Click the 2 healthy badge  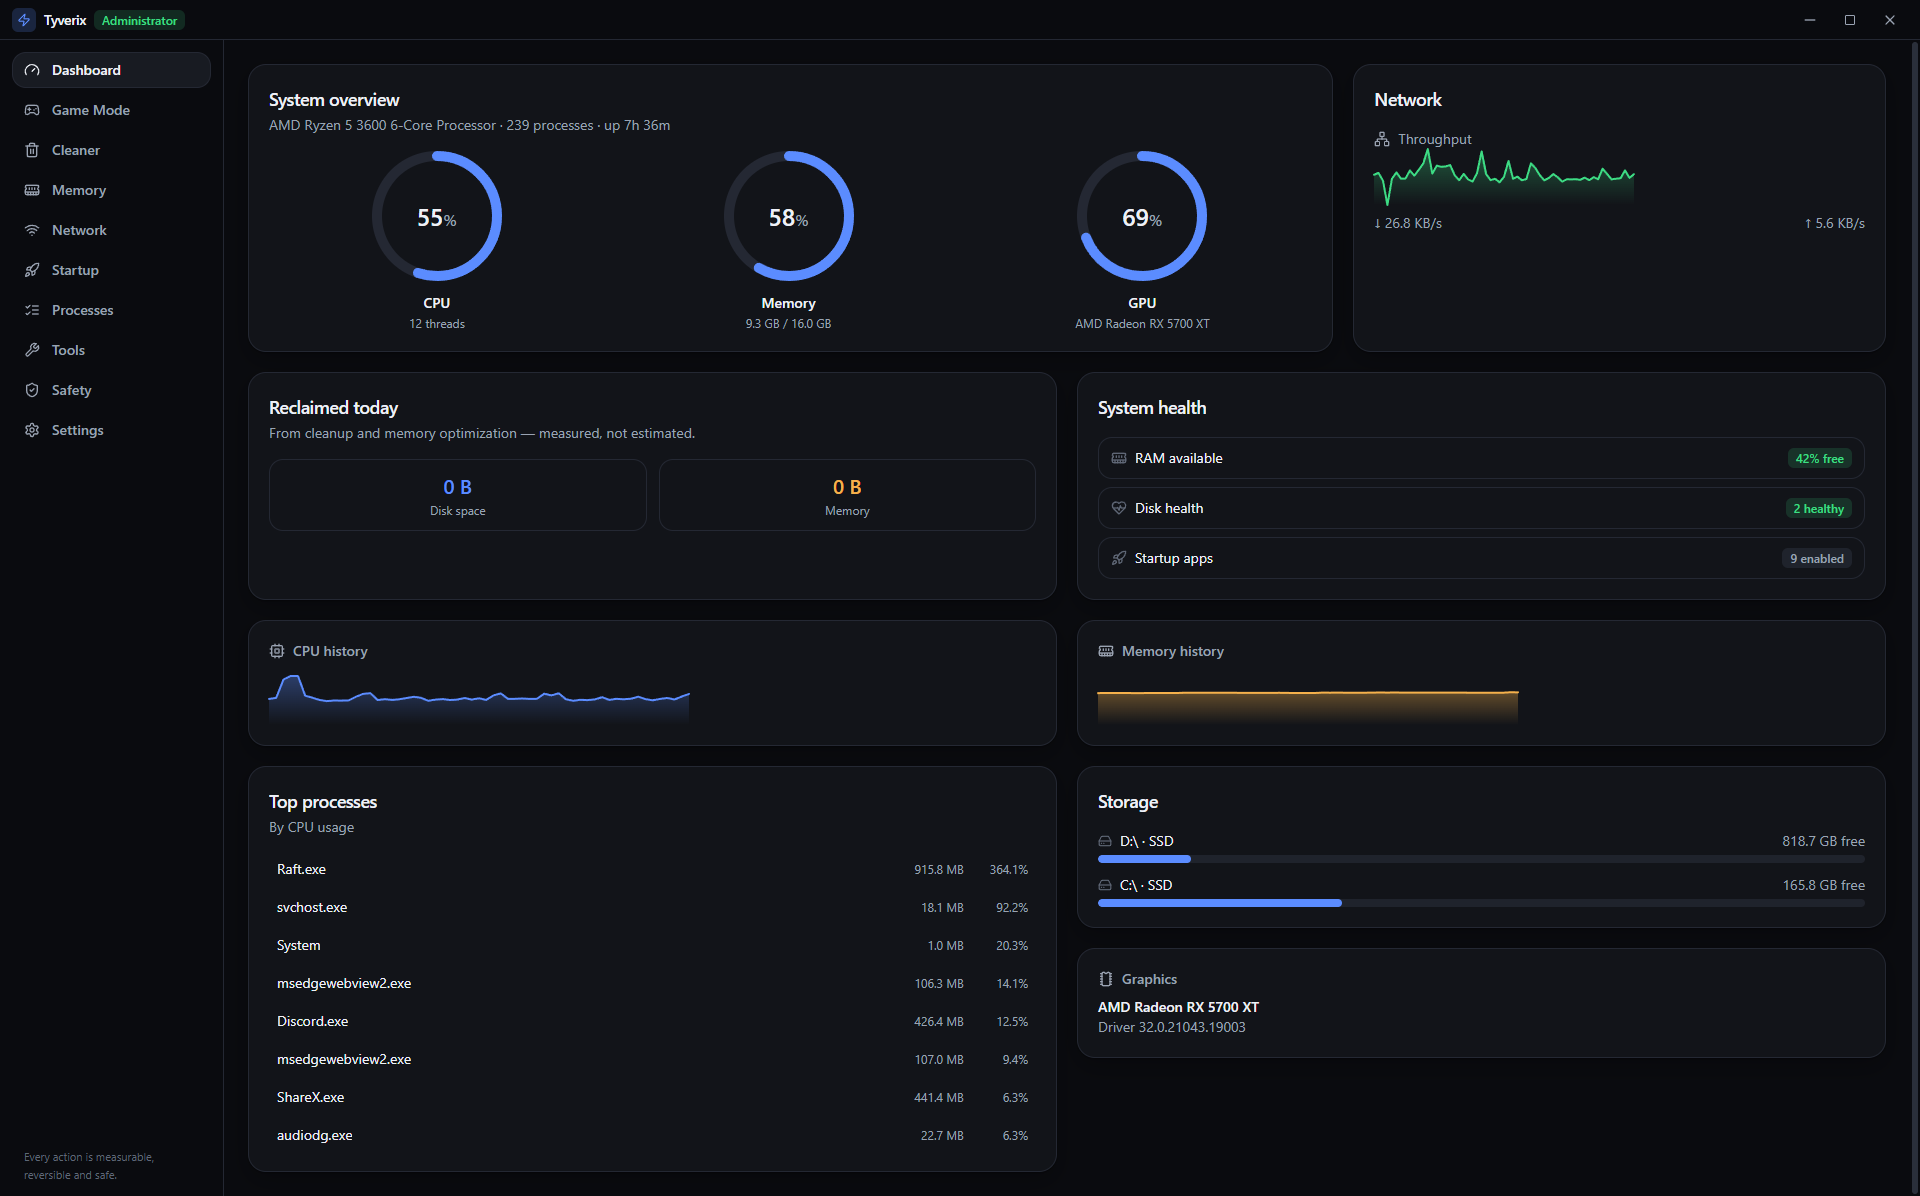point(1818,509)
